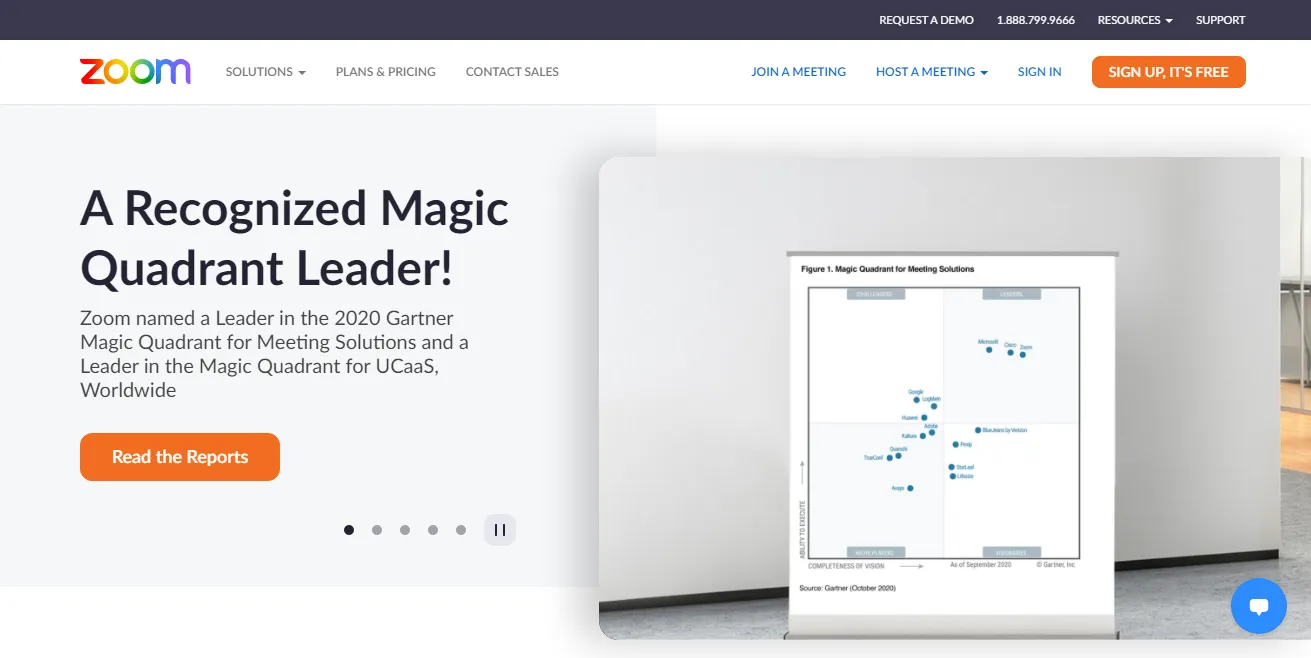Go to the second carousel slide dot
The height and width of the screenshot is (658, 1311).
(377, 530)
